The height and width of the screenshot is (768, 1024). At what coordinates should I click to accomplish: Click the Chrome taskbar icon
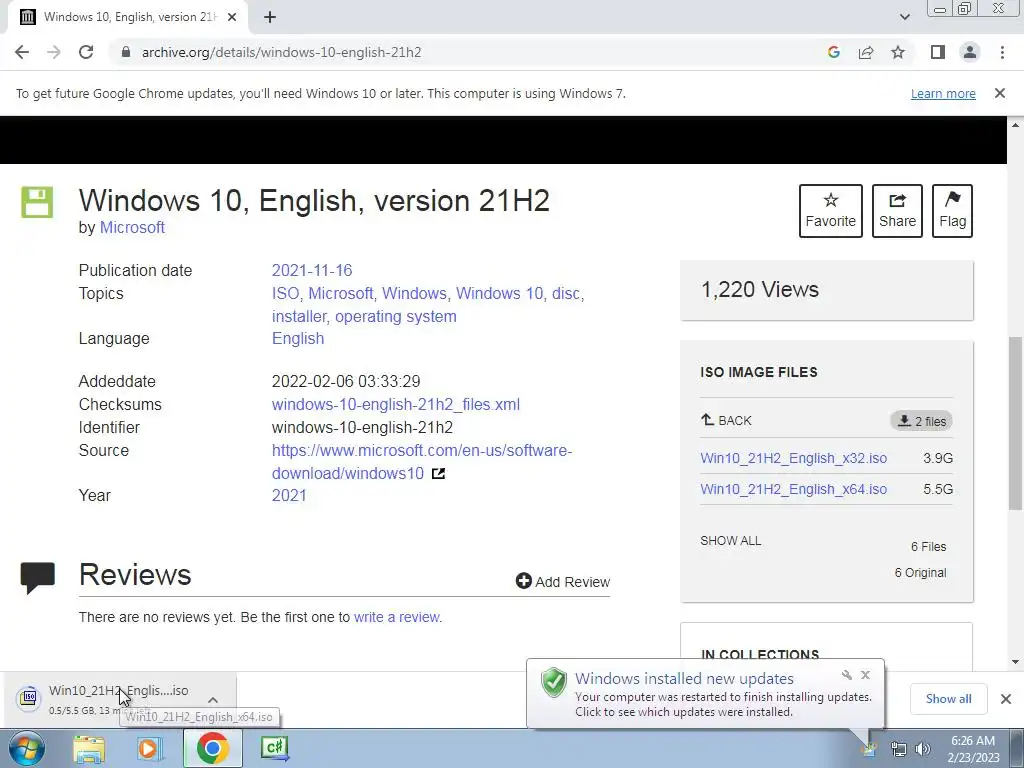212,748
